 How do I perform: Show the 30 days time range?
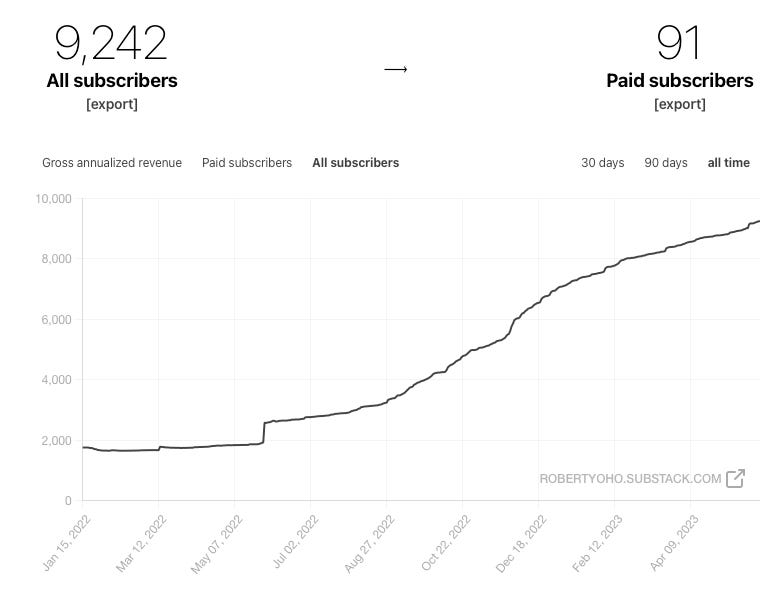[x=602, y=163]
